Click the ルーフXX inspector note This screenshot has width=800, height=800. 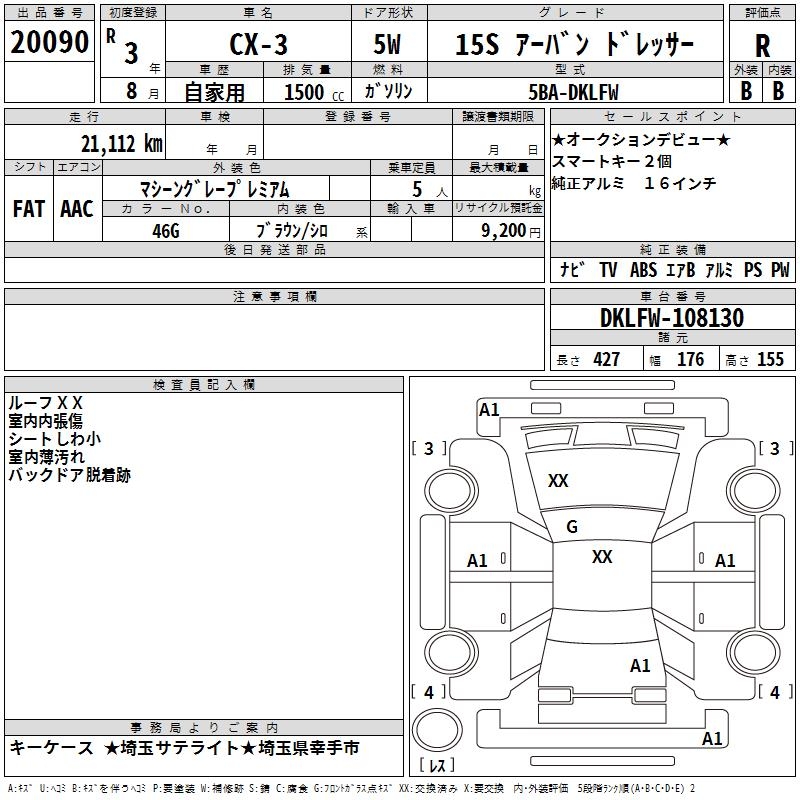(47, 402)
